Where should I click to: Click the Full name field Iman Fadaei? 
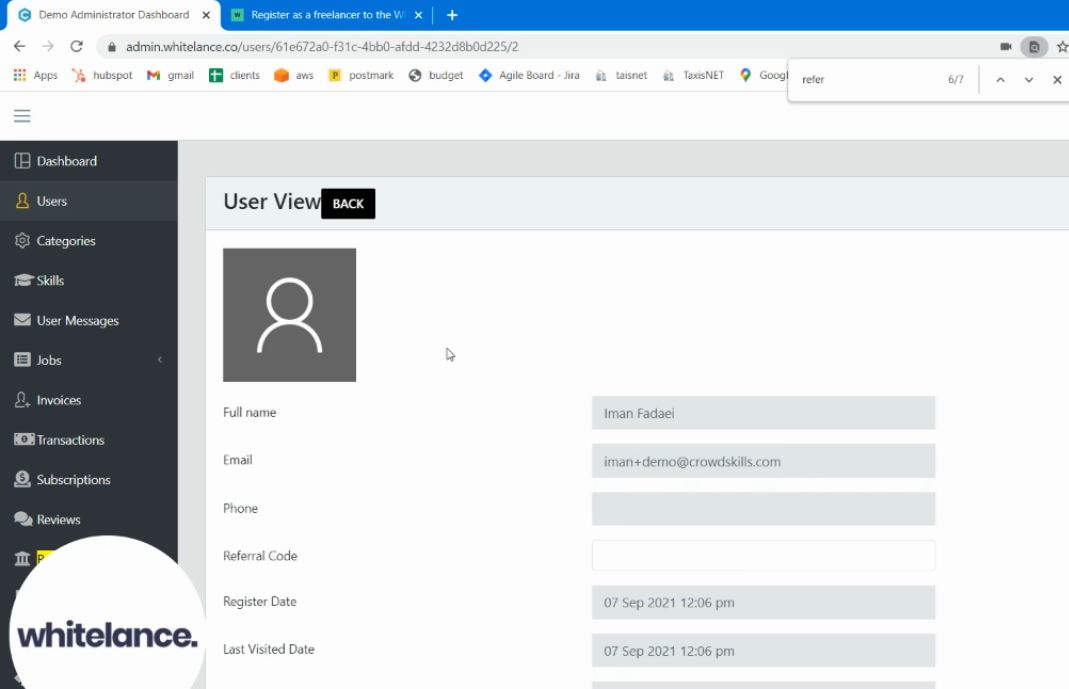[x=764, y=413]
